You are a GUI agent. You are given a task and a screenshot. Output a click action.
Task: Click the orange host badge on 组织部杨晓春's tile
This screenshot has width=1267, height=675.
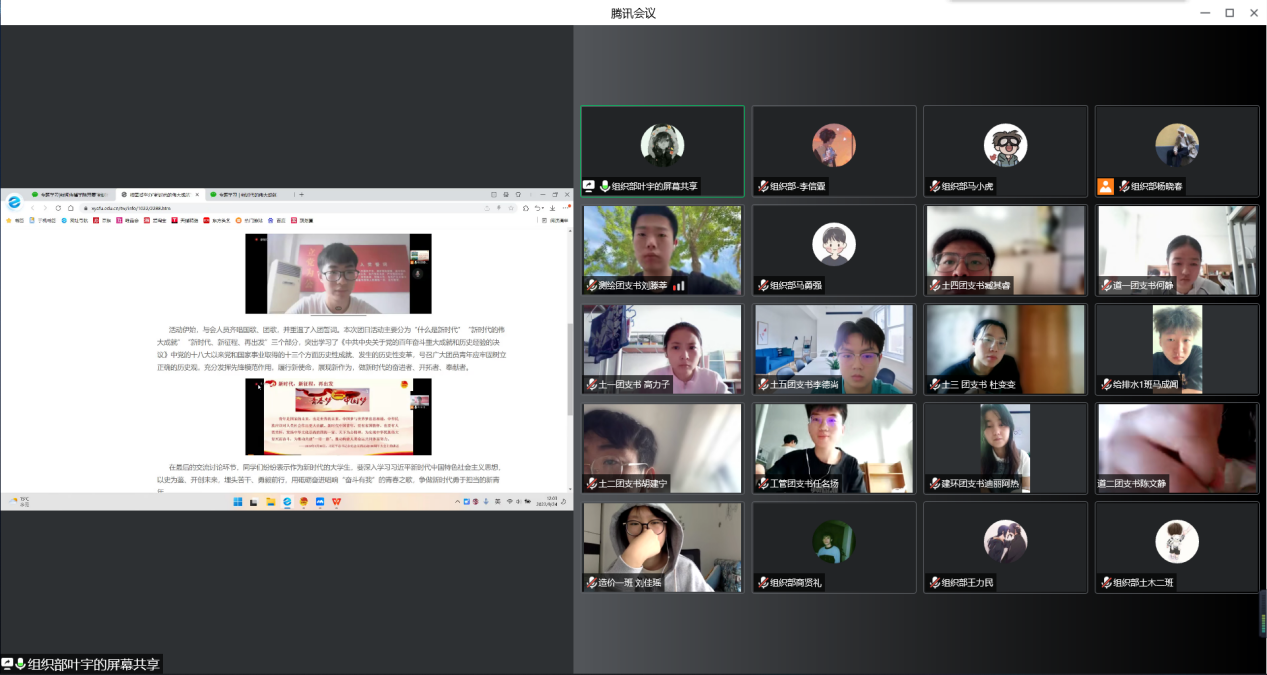(1105, 186)
